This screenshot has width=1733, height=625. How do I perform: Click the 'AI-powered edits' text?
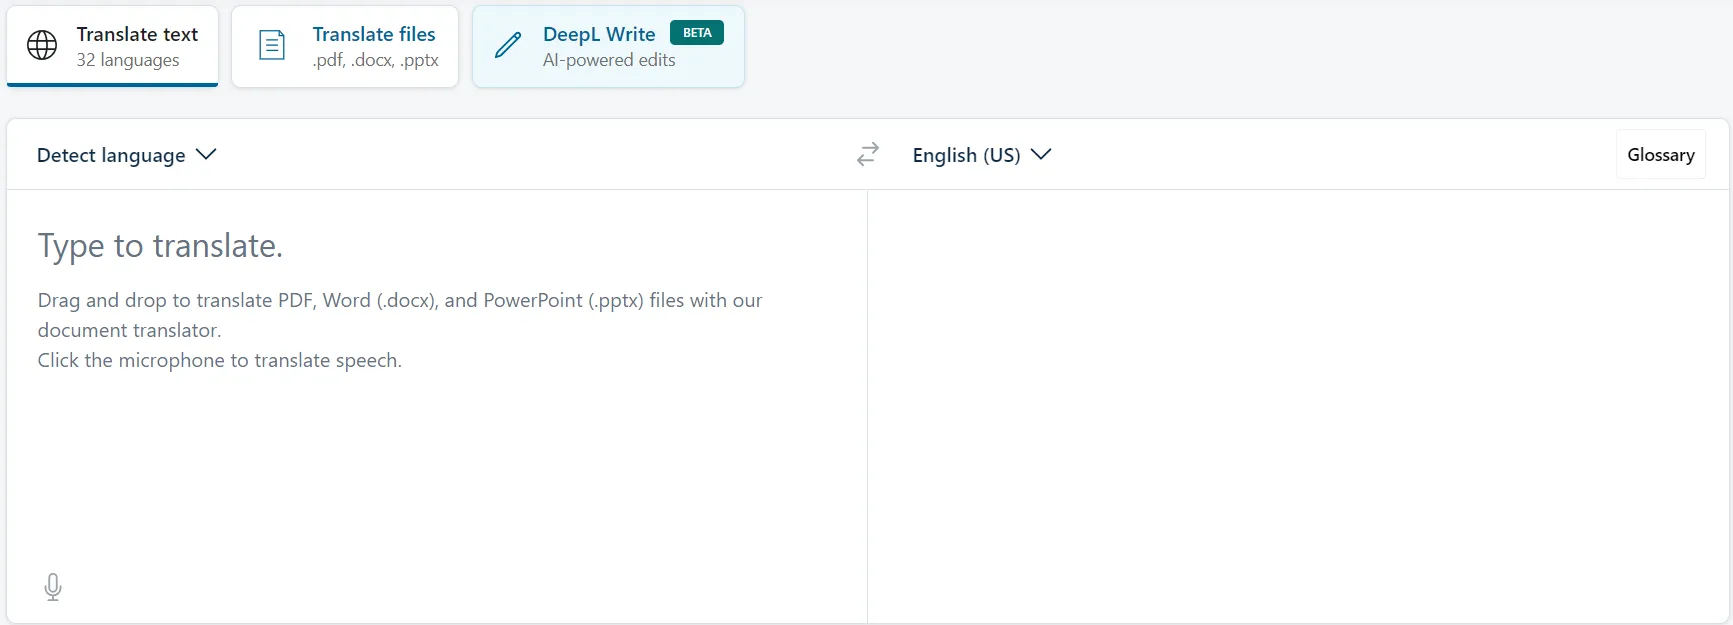609,60
